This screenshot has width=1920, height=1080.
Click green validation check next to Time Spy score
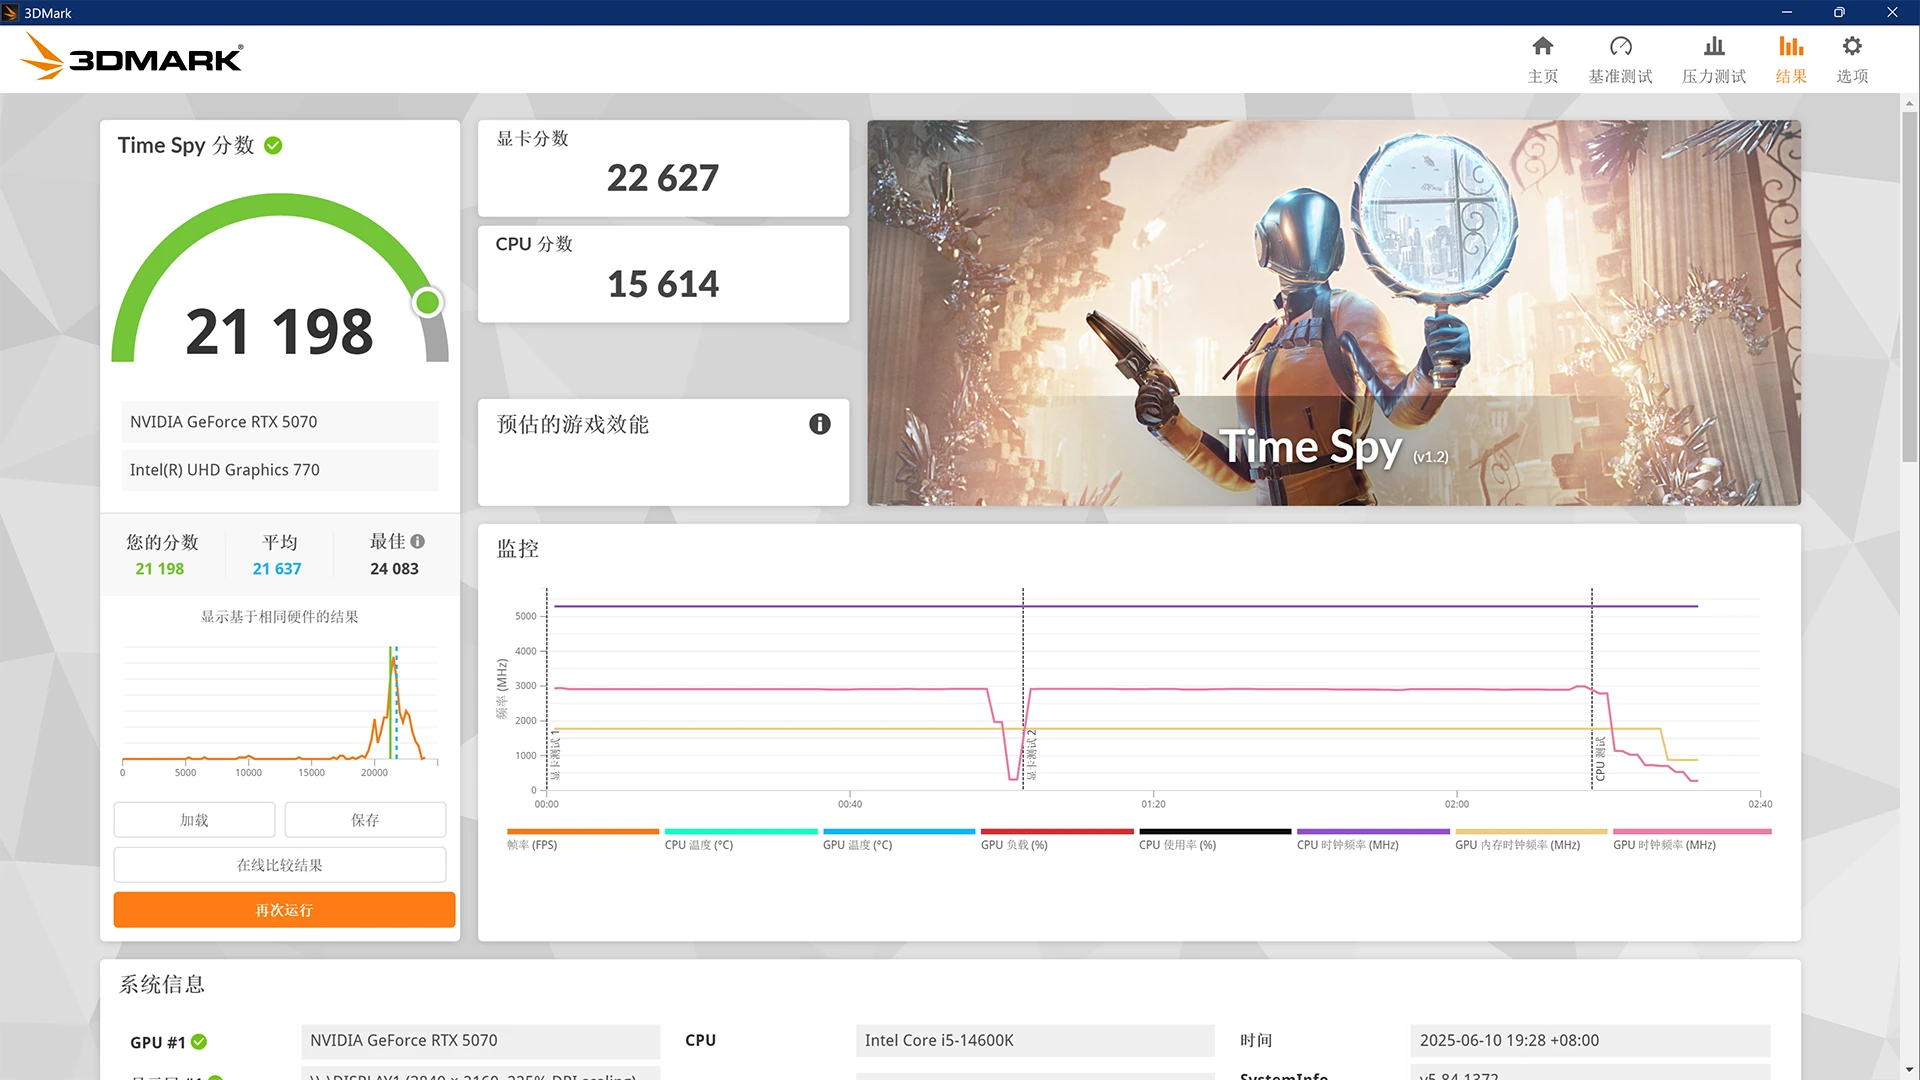point(273,146)
